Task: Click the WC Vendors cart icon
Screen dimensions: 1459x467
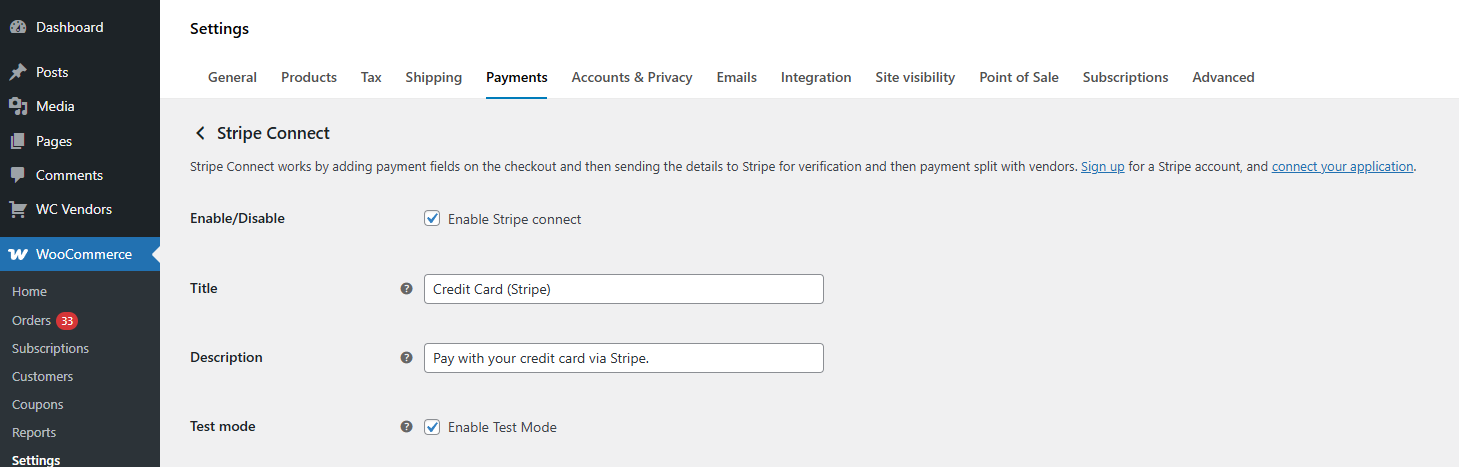Action: point(18,209)
